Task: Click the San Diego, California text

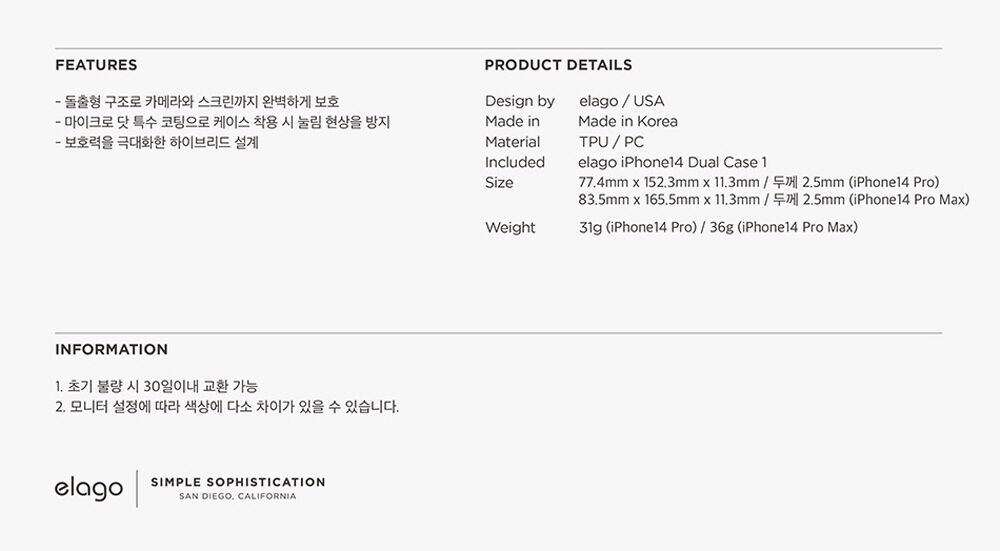Action: 237,496
